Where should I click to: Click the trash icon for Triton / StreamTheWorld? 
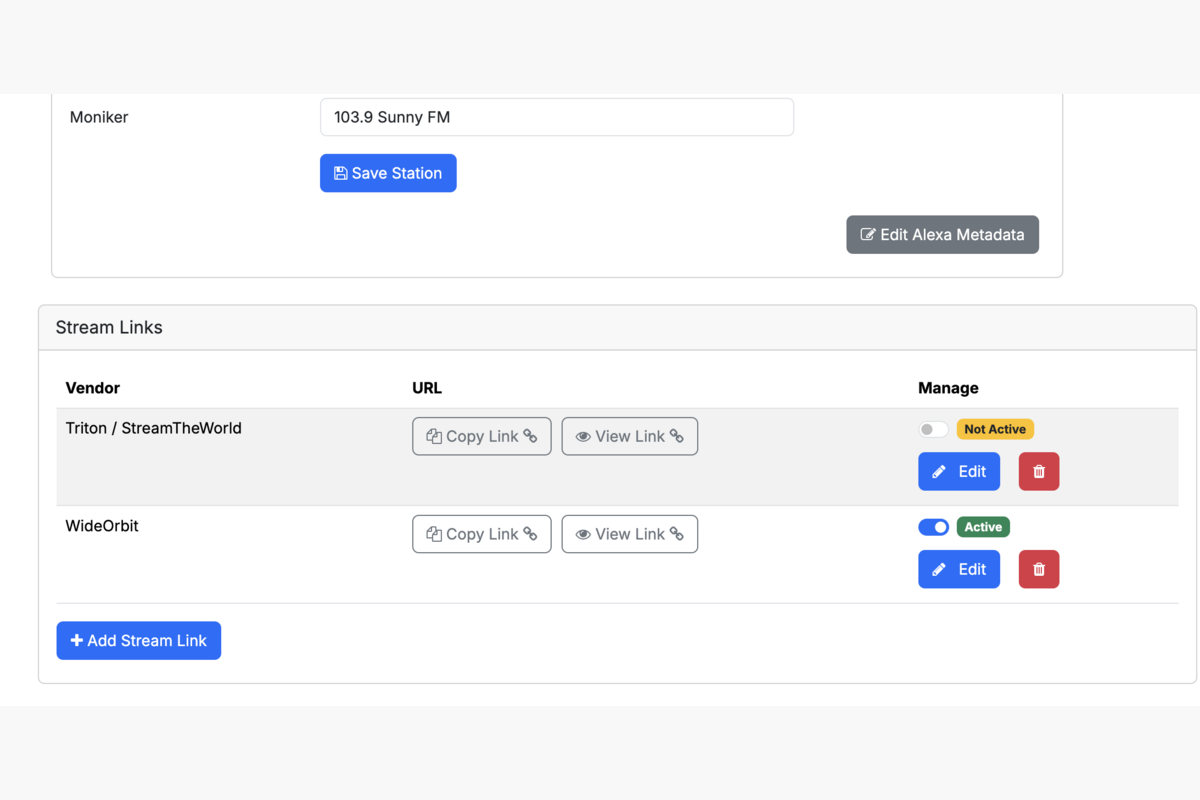coord(1038,471)
